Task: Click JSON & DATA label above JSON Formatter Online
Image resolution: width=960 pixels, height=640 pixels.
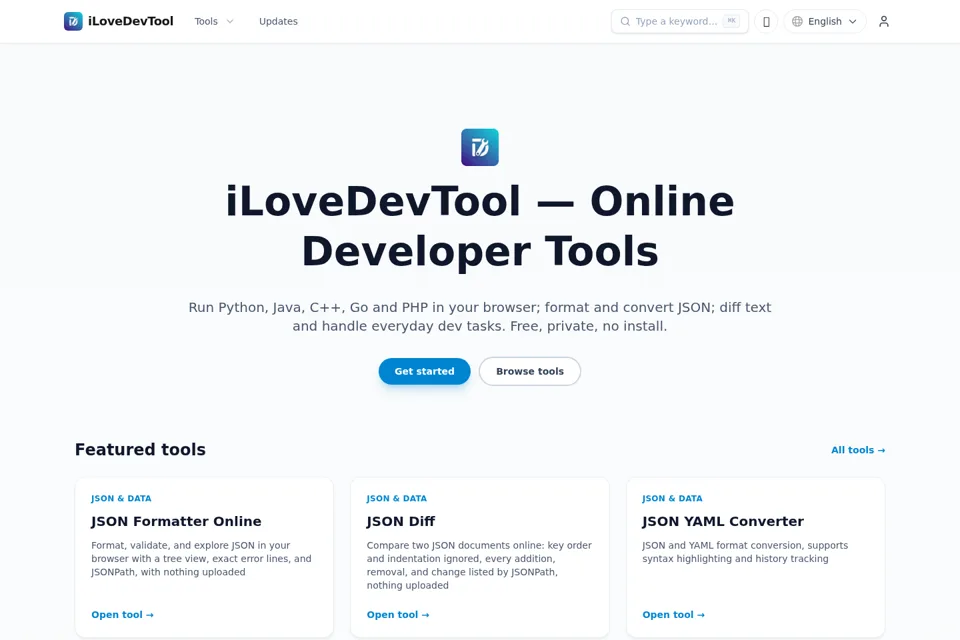Action: point(121,499)
